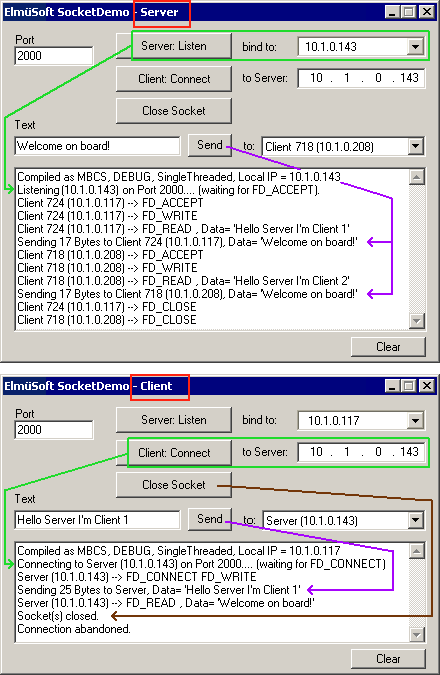Click Client: Connect in the Client window

[x=174, y=453]
